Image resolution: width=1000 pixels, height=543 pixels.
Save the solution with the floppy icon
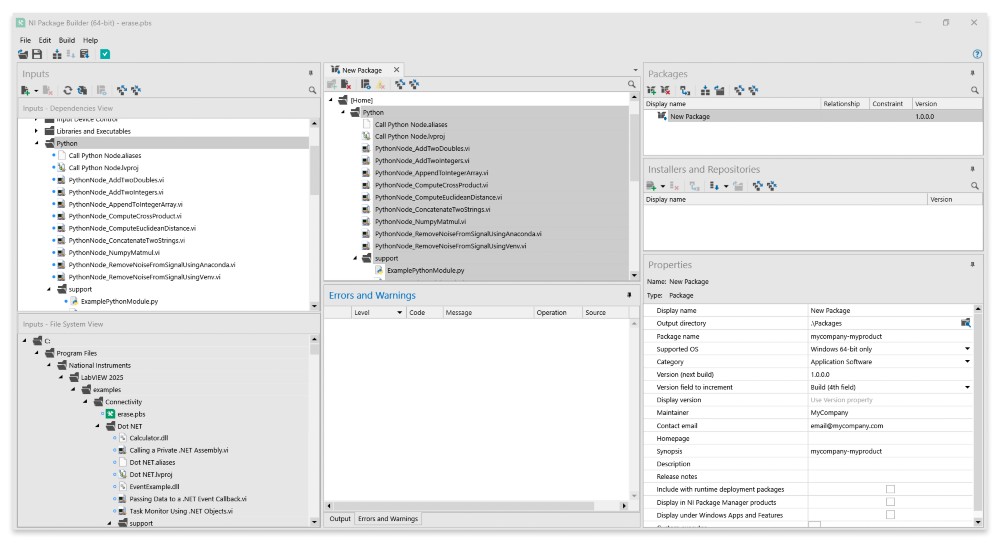click(x=37, y=54)
